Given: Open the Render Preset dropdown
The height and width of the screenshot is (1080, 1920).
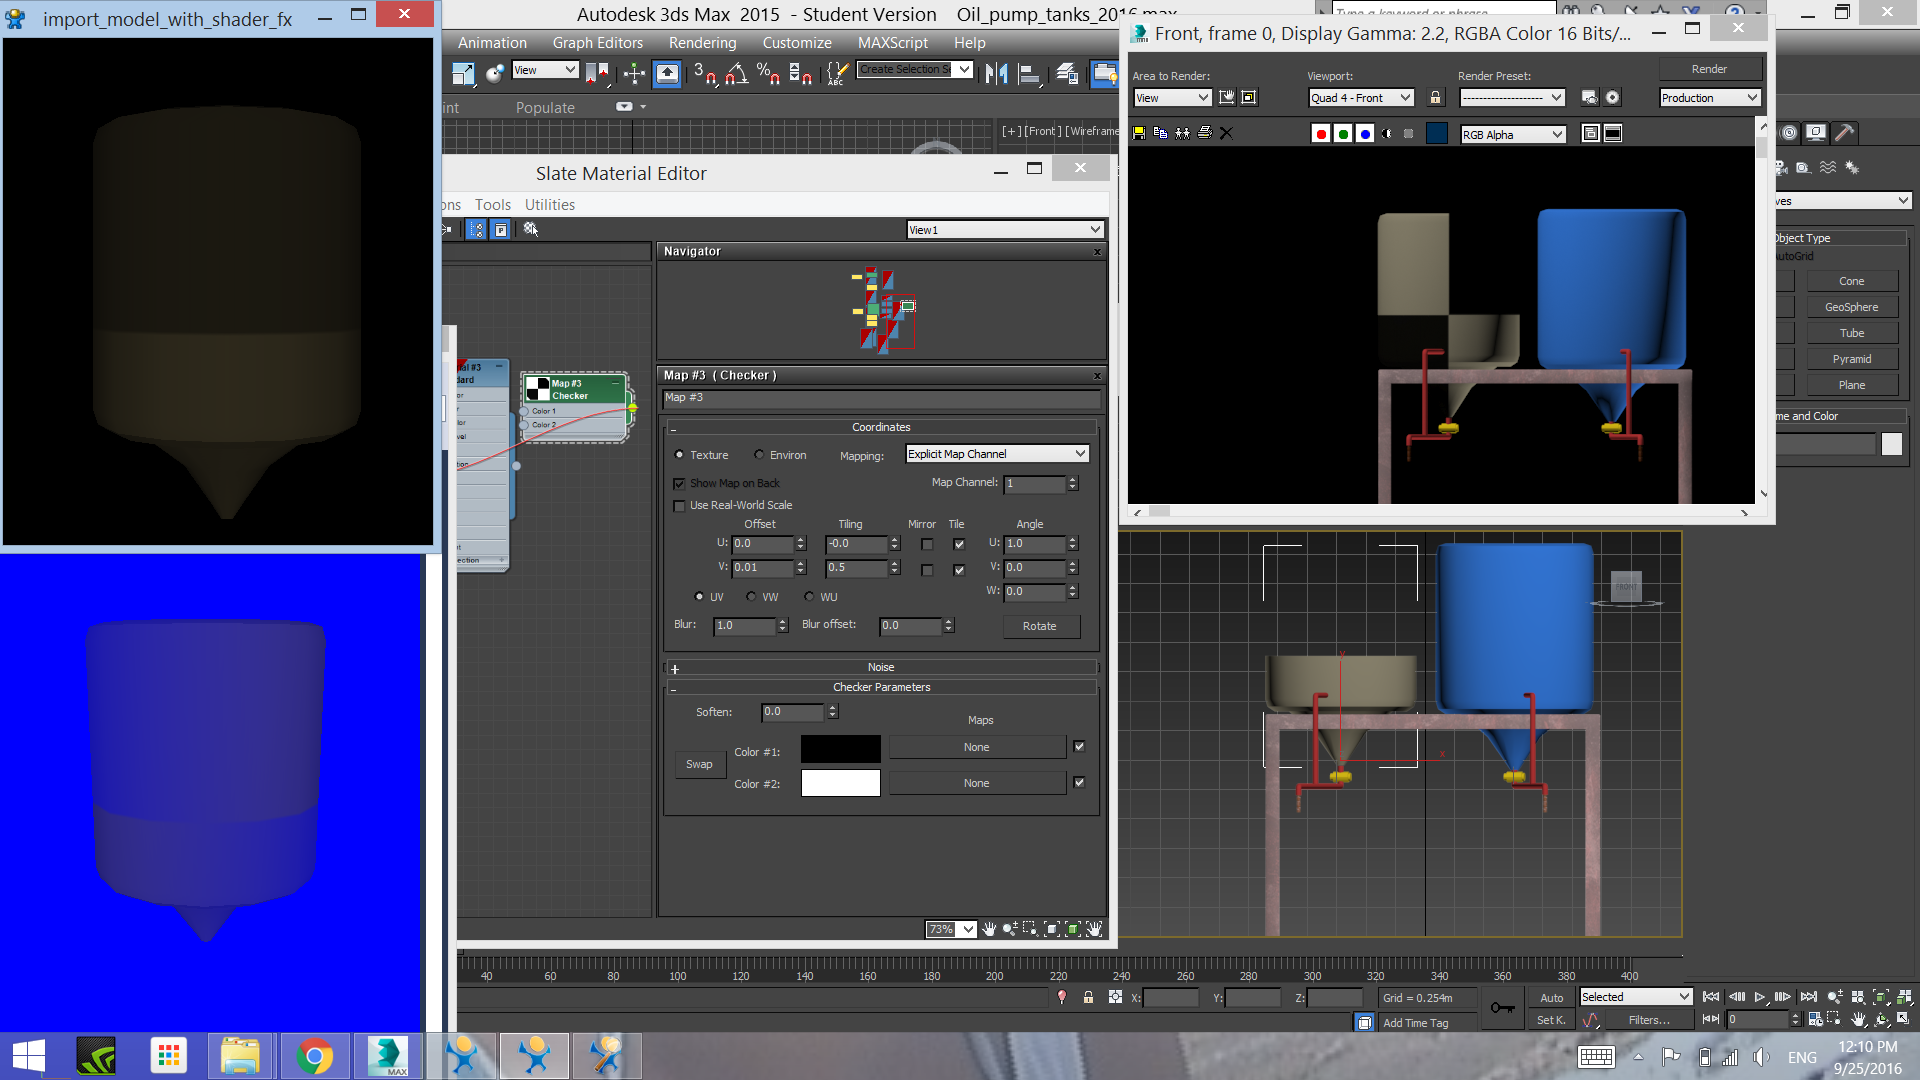Looking at the screenshot, I should point(1512,98).
